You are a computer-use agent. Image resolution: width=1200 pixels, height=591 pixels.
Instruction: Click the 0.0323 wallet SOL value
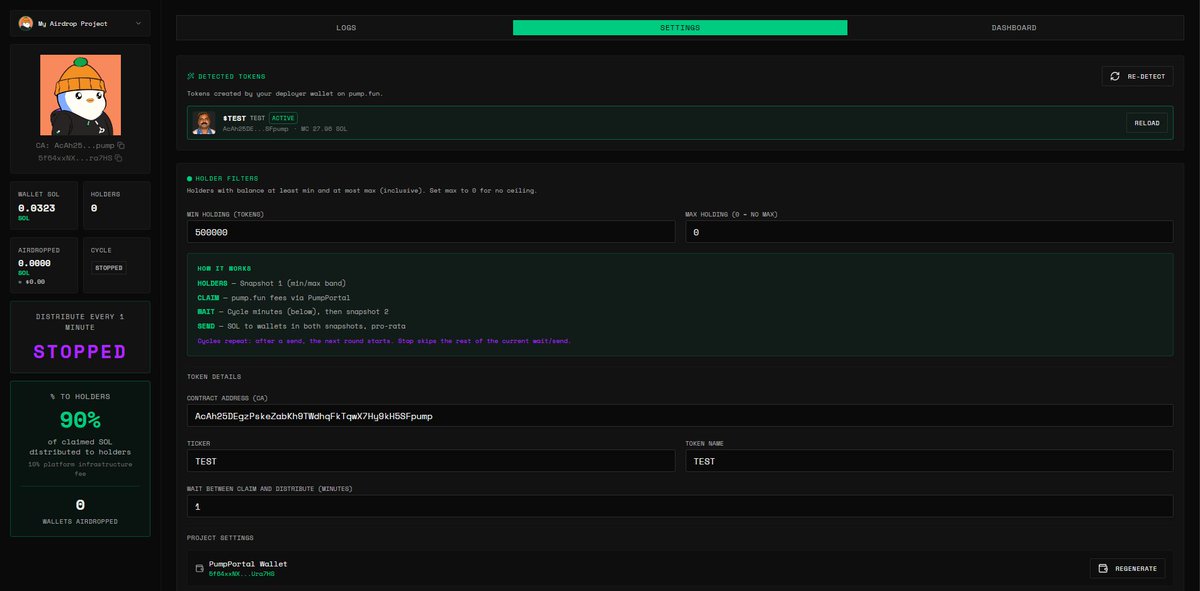click(36, 208)
